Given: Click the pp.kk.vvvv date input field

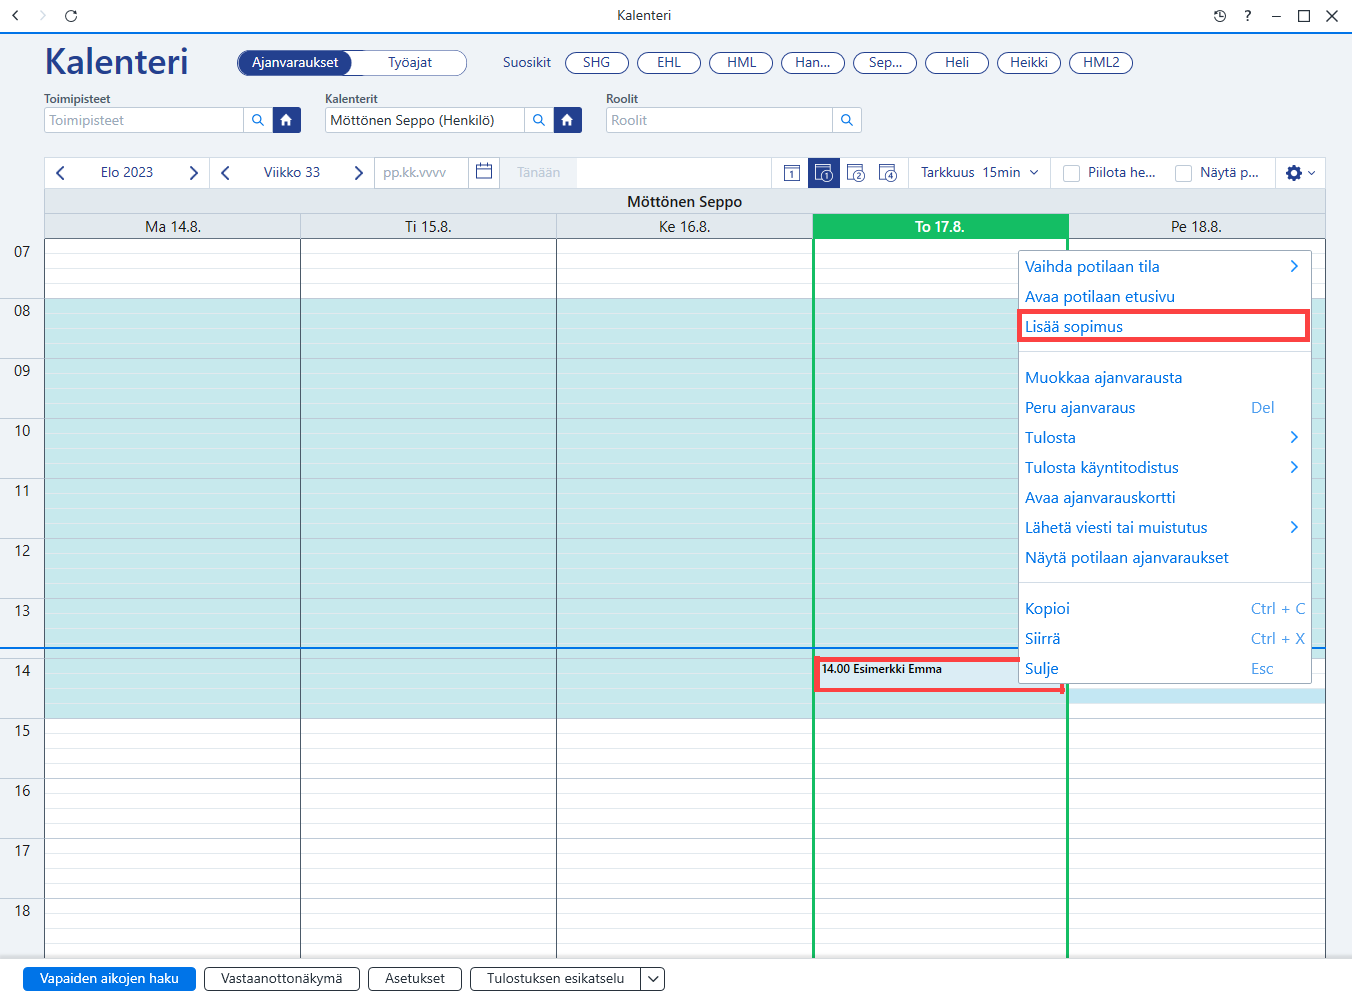Looking at the screenshot, I should click(421, 173).
